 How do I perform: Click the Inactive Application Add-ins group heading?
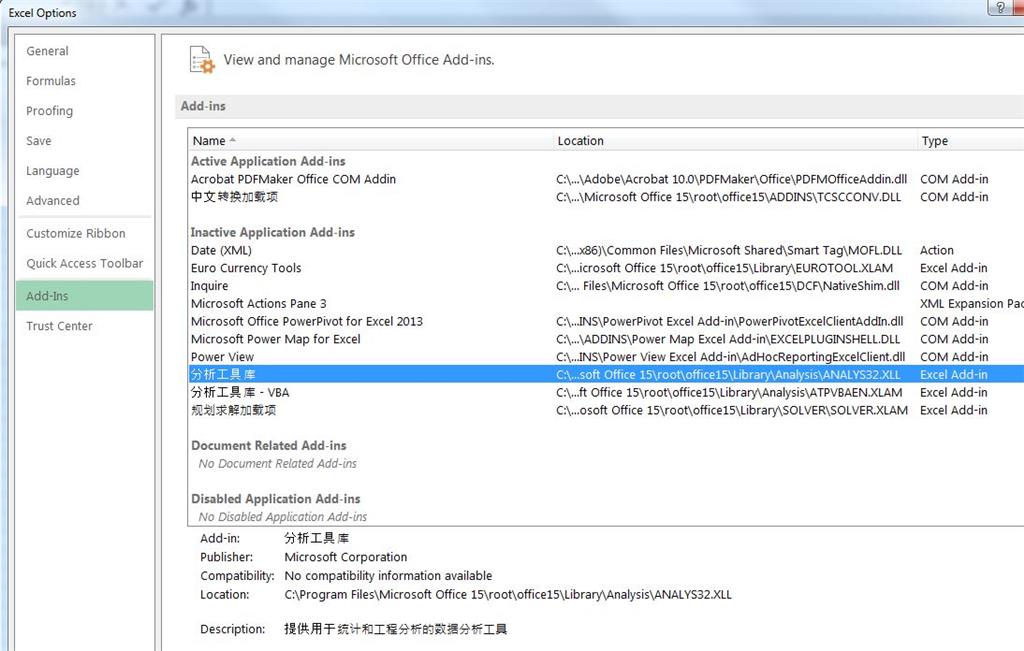point(272,232)
